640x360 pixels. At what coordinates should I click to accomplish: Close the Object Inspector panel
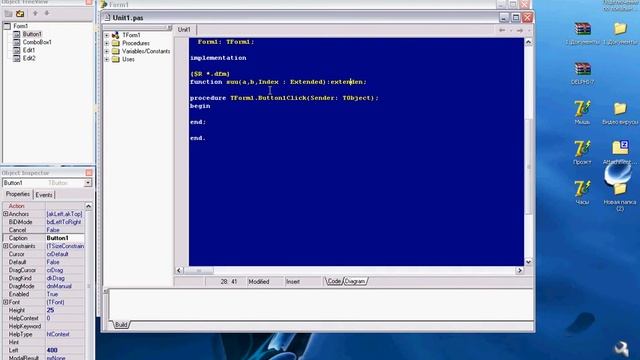coord(89,173)
